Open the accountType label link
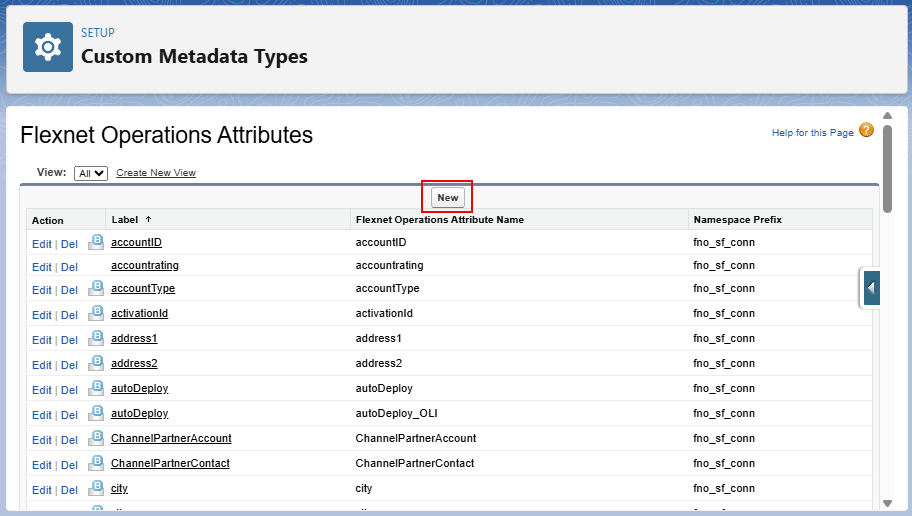The width and height of the screenshot is (912, 516). [x=143, y=288]
